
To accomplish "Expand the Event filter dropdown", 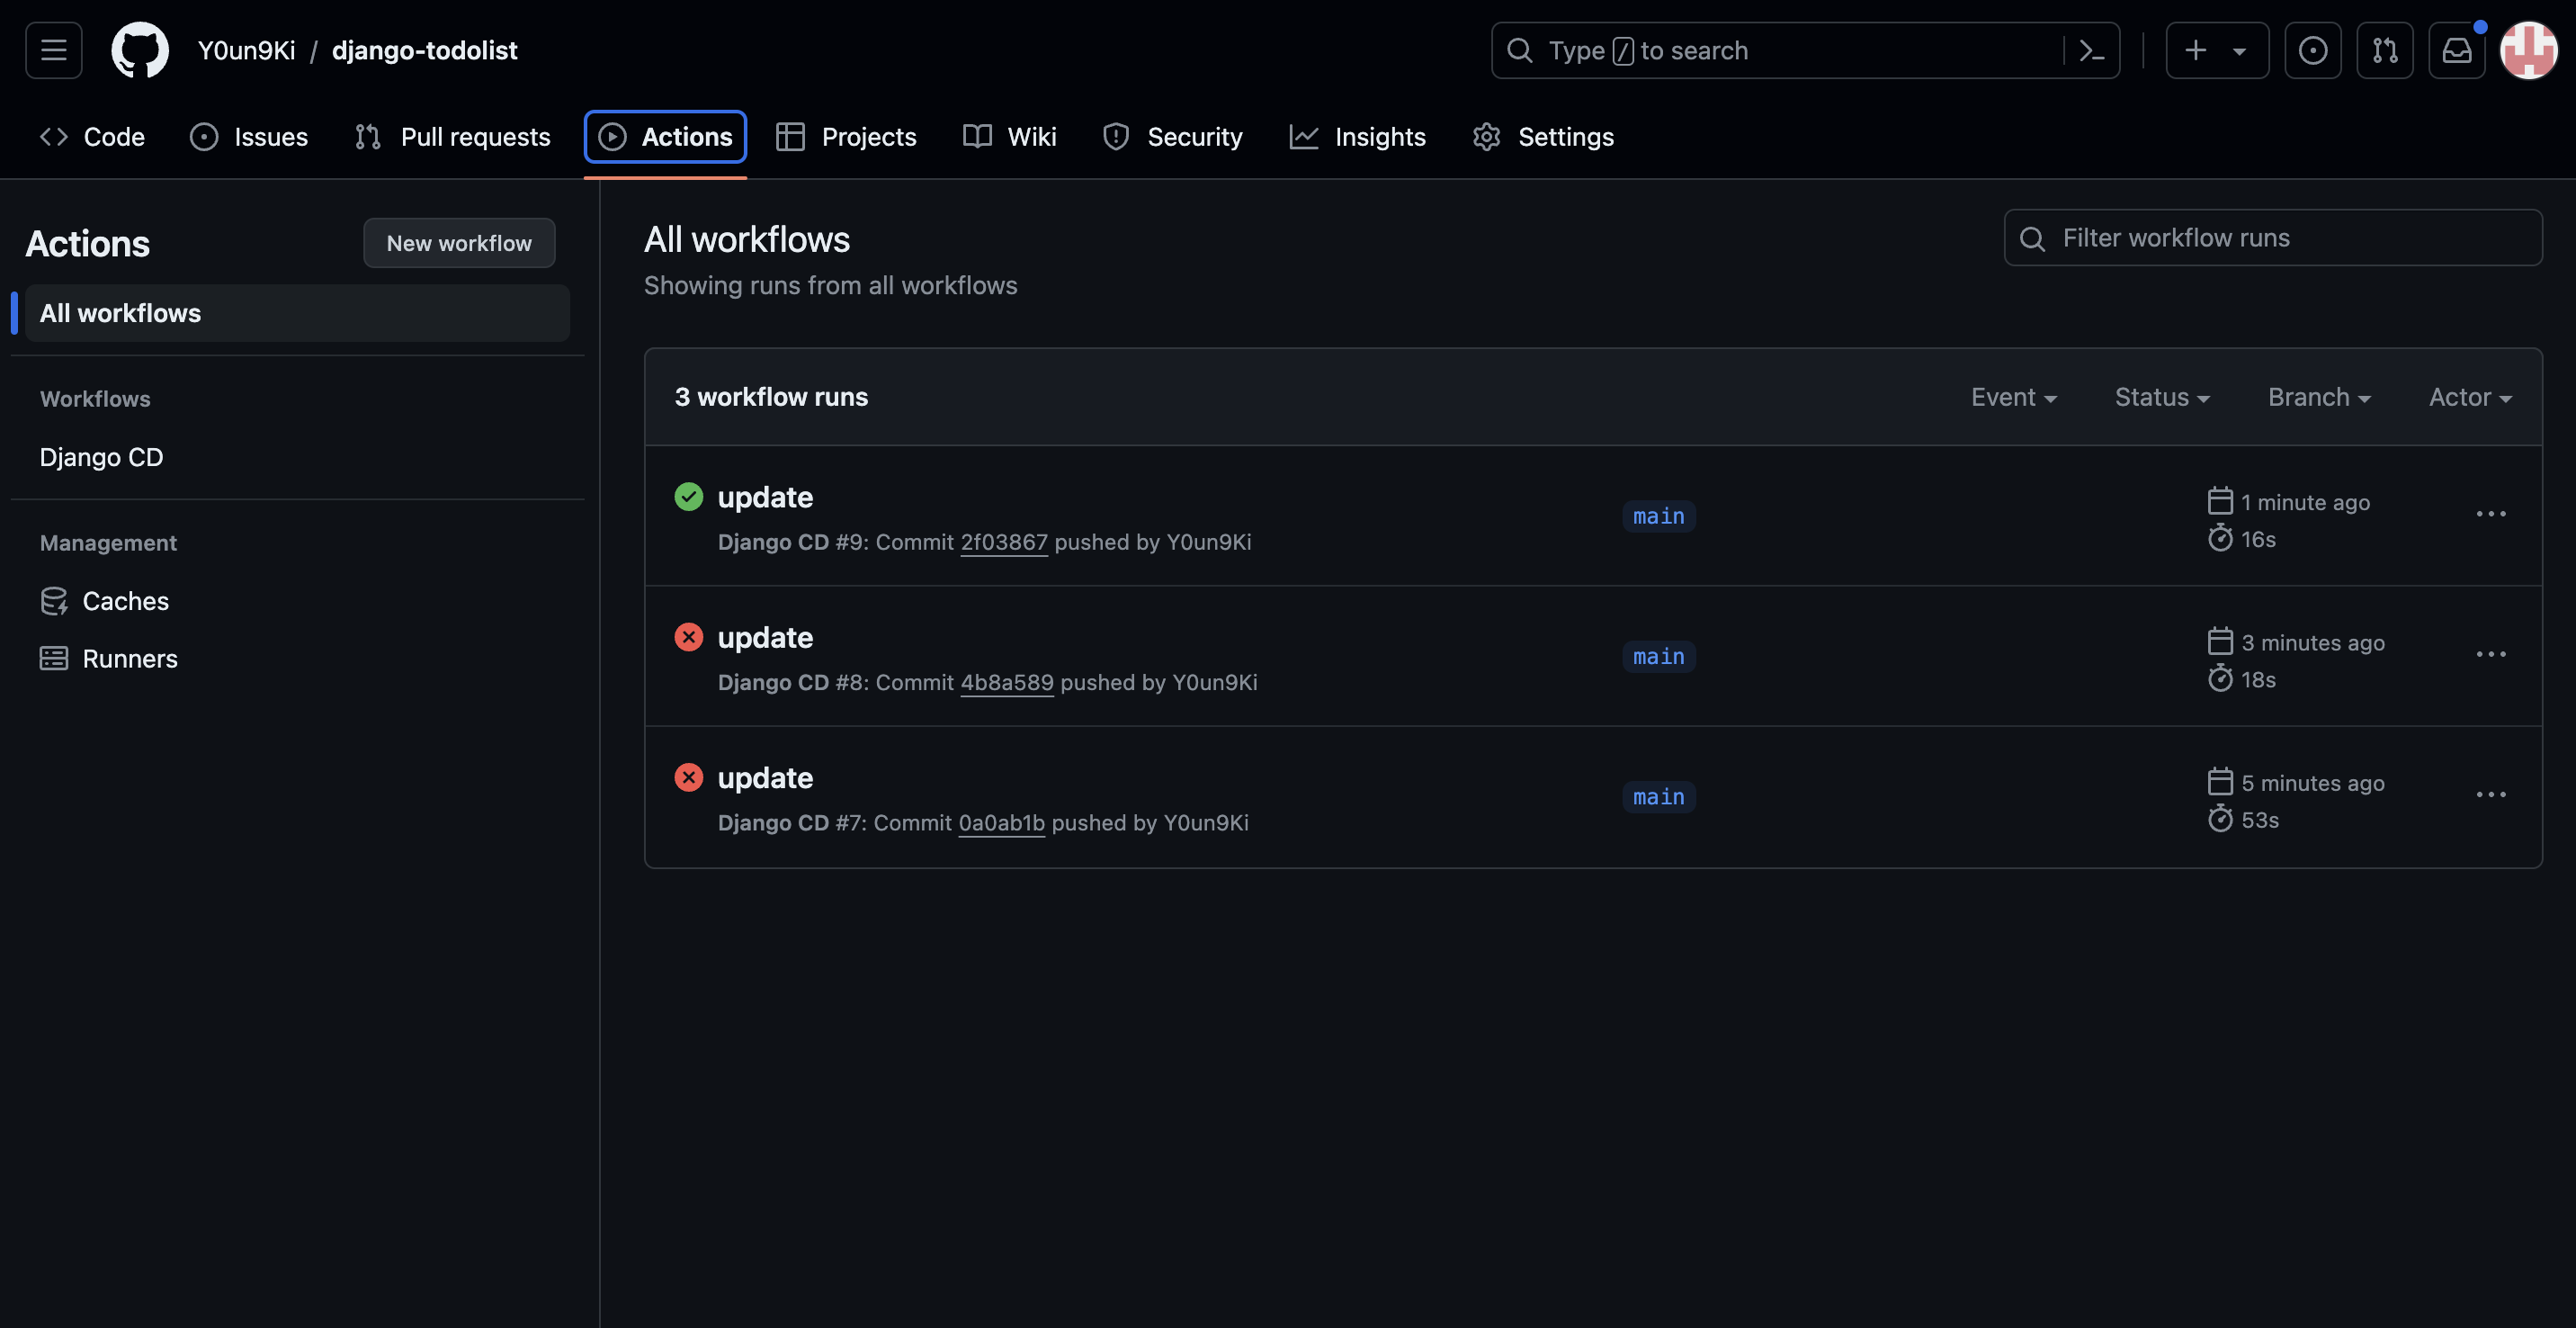I will (x=2014, y=397).
